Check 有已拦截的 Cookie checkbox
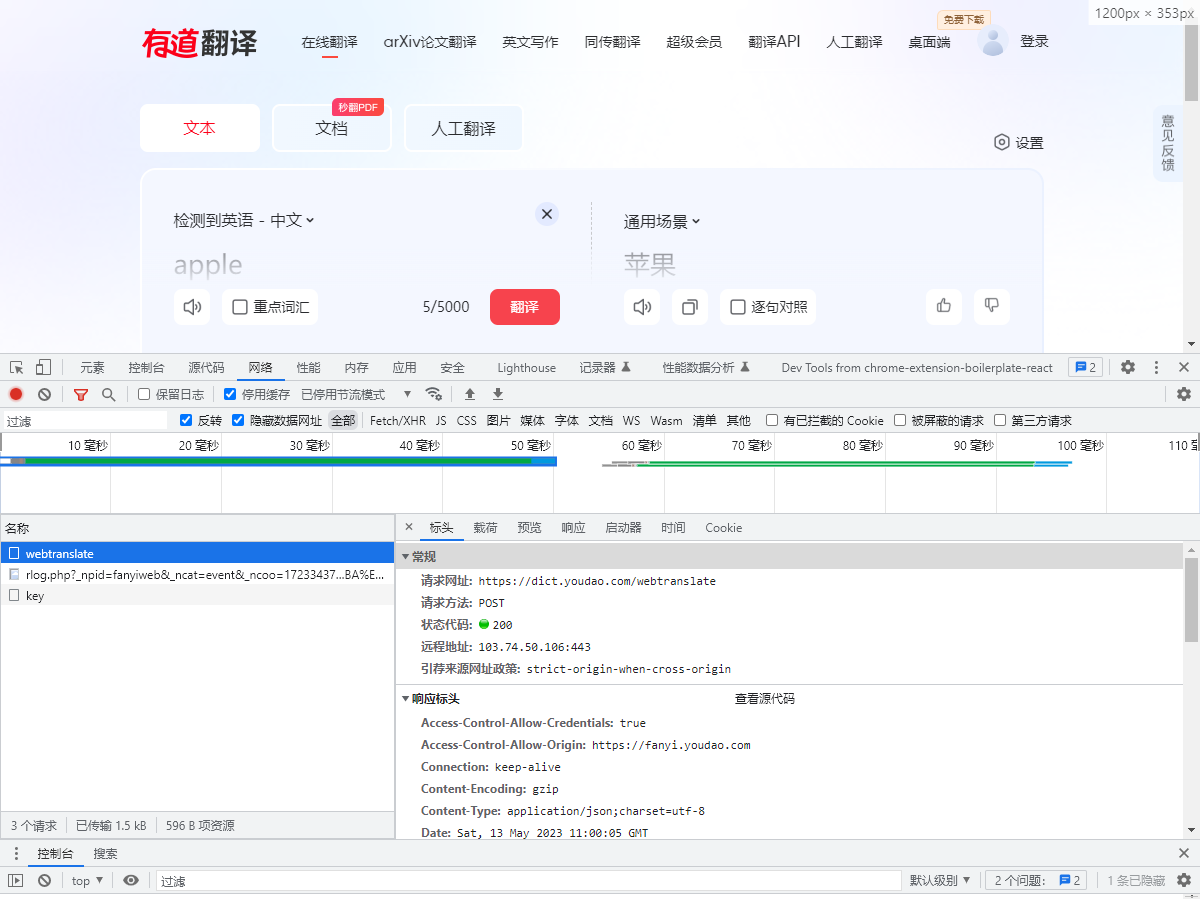 [772, 420]
